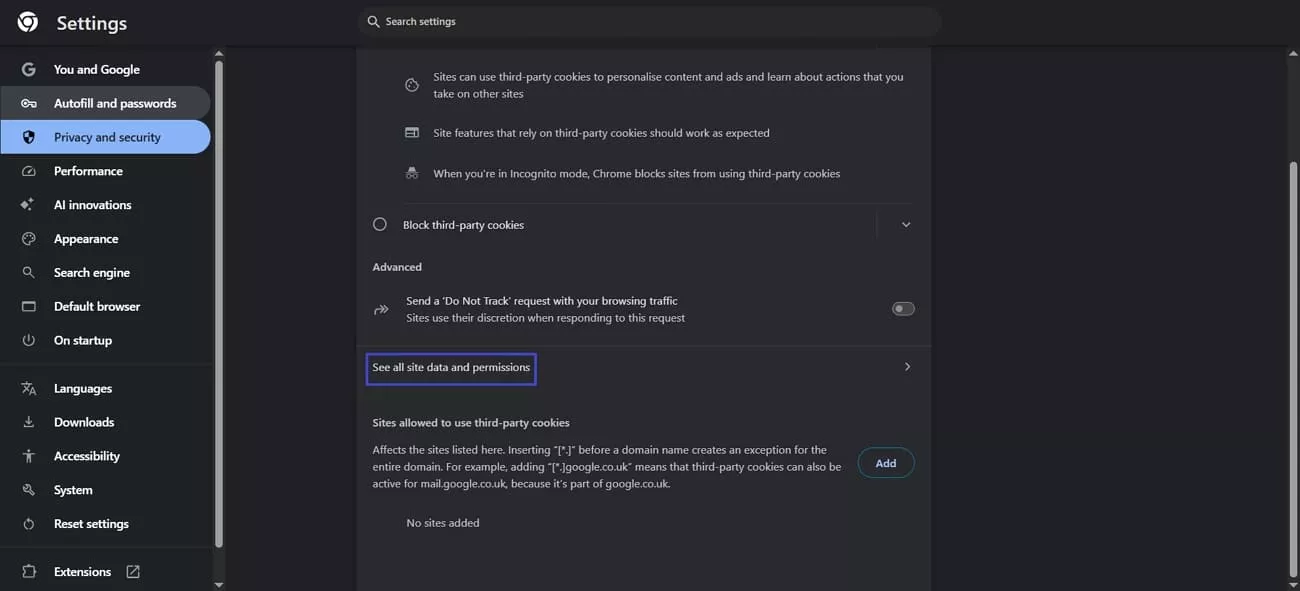Toggle the Do Not Track switch
The height and width of the screenshot is (591, 1300).
pyautogui.click(x=903, y=309)
